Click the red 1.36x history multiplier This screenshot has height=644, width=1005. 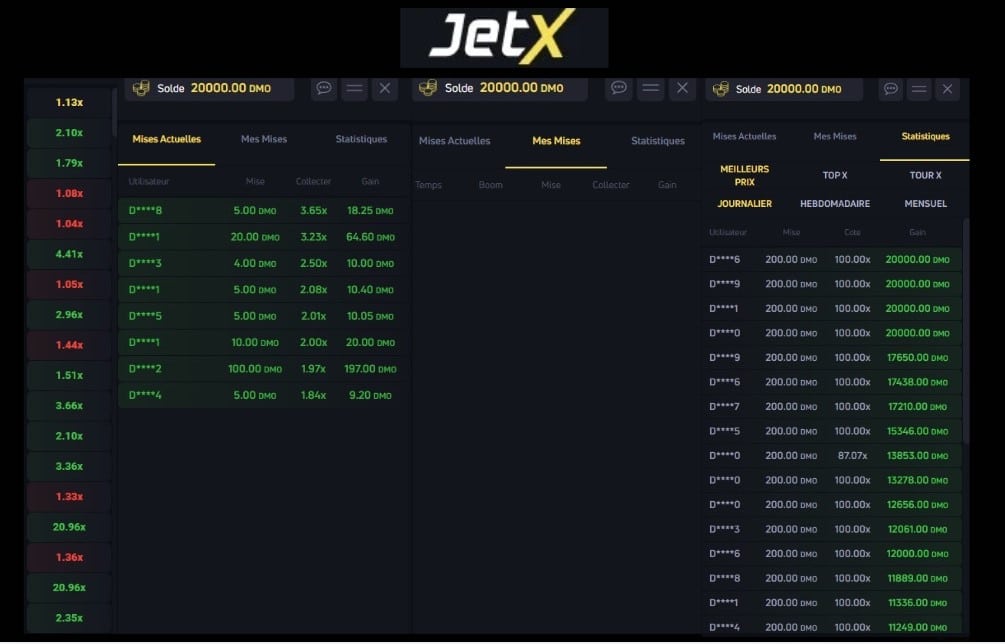click(69, 557)
